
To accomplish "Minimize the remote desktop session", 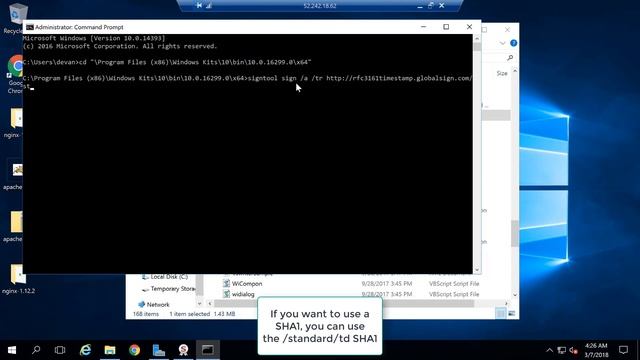I will [x=420, y=6].
